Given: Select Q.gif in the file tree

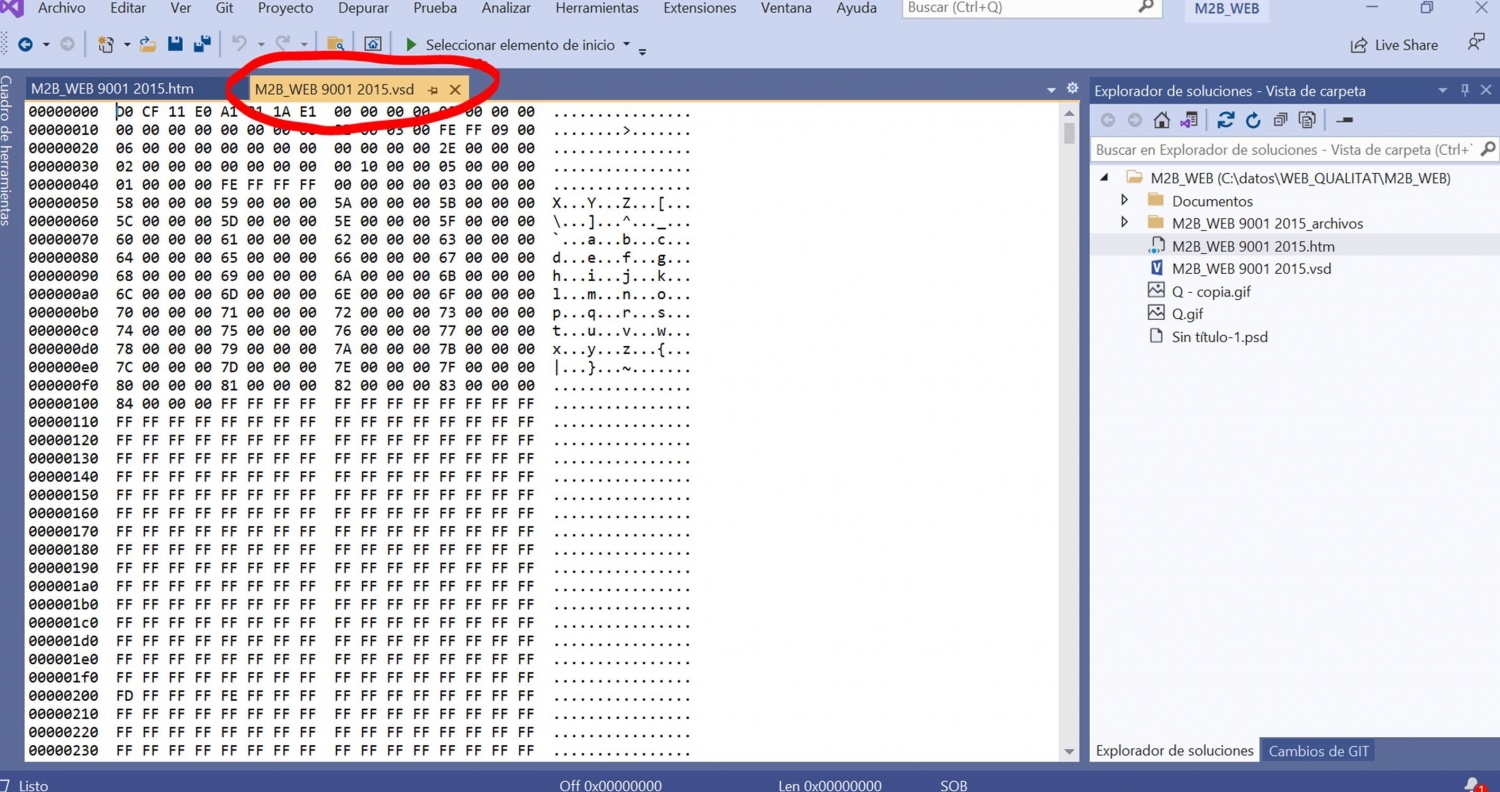Looking at the screenshot, I should 1187,314.
